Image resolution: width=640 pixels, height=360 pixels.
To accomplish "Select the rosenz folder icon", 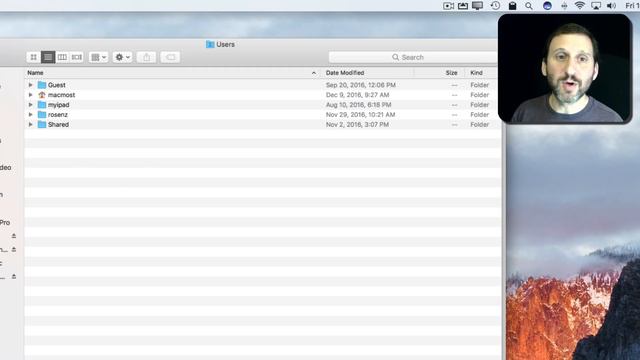I will pos(42,115).
